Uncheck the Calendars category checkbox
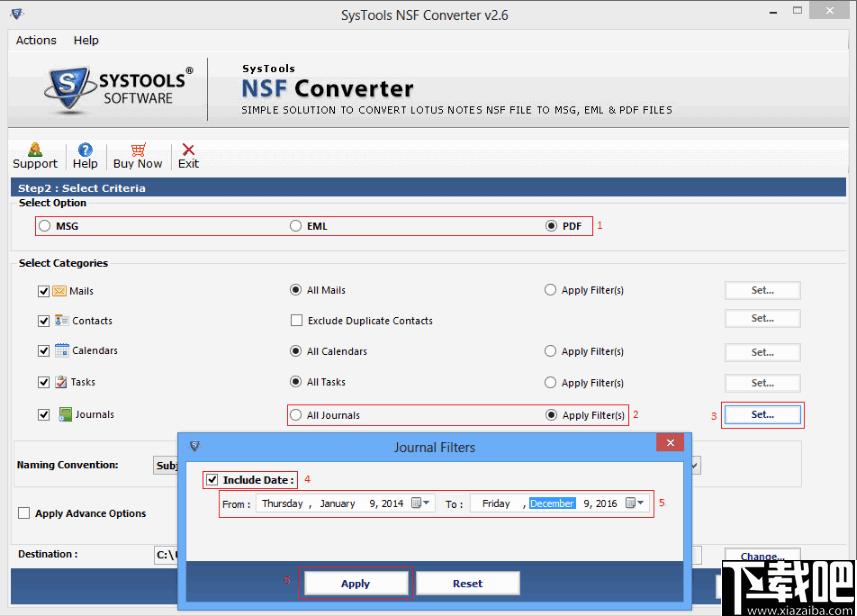 [44, 351]
